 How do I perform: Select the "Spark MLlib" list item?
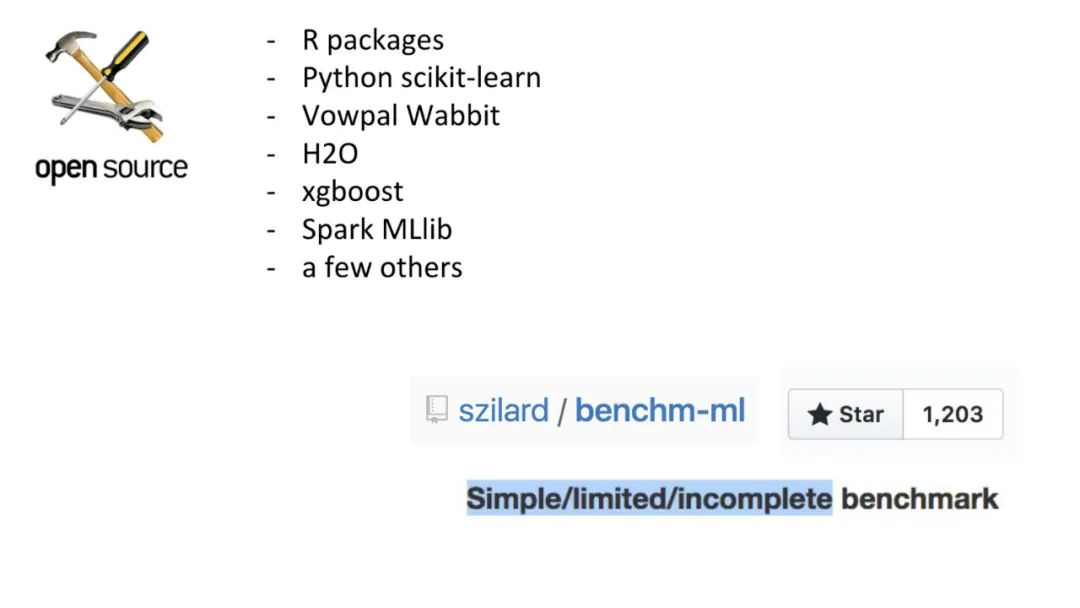pyautogui.click(x=377, y=230)
